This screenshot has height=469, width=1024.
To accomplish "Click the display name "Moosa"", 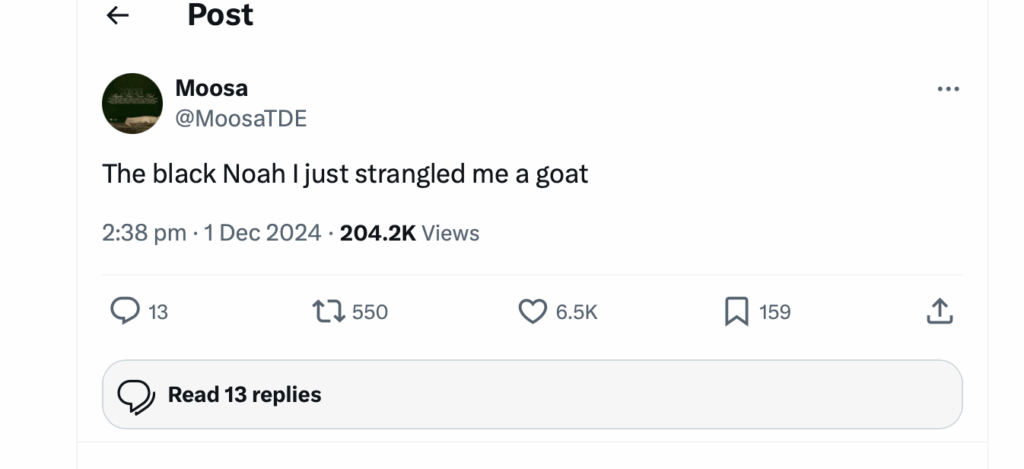I will [x=212, y=88].
